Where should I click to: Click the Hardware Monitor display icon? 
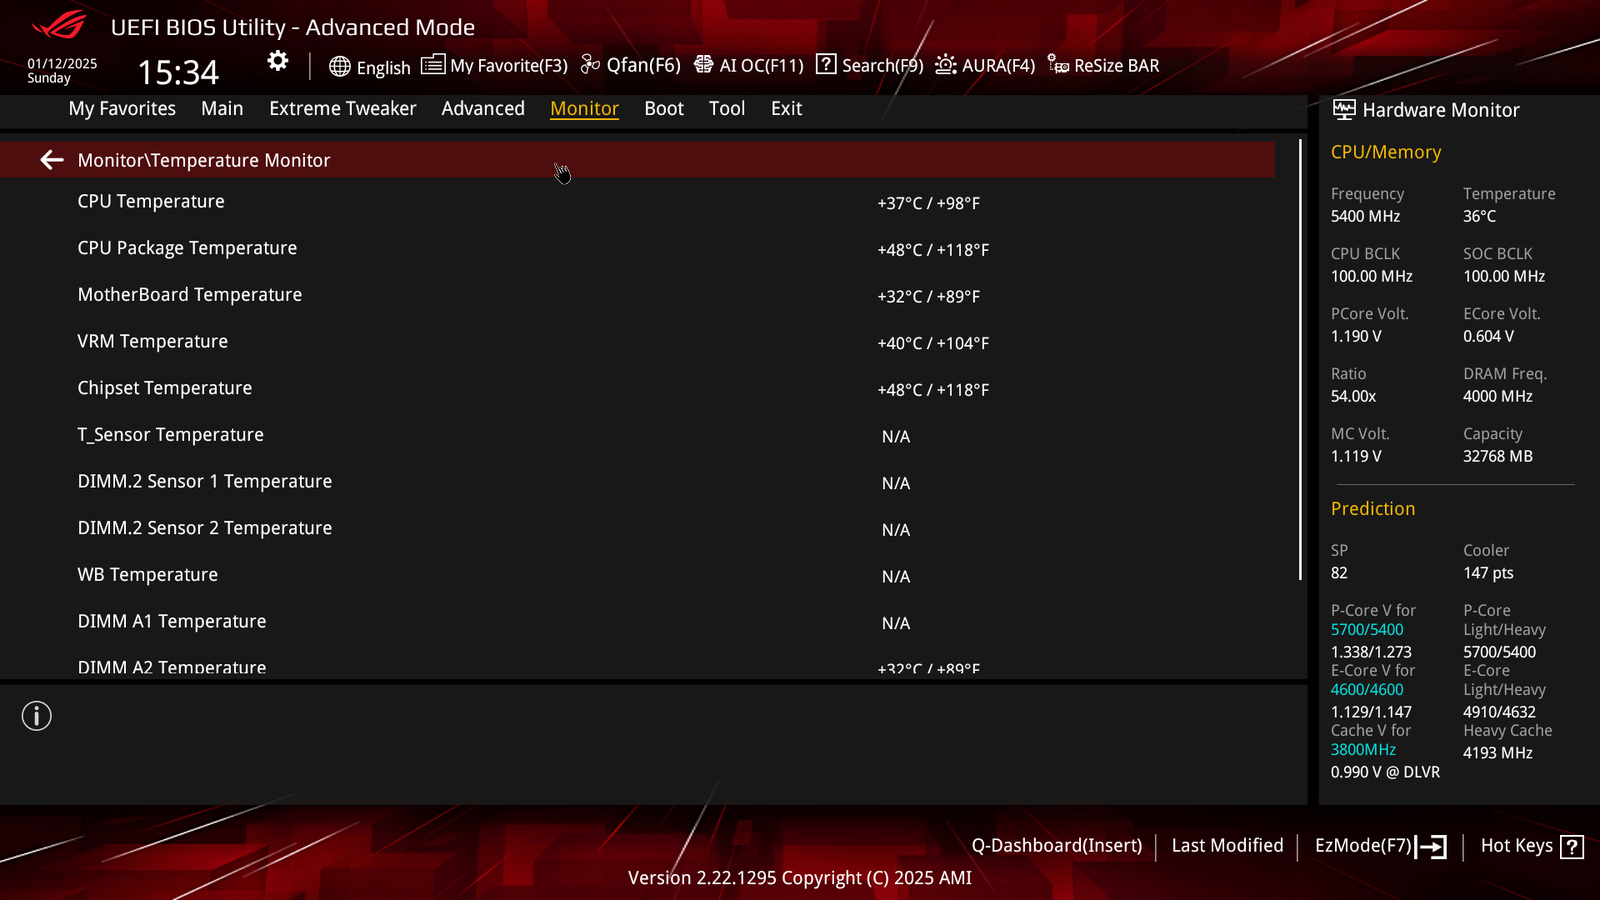click(x=1344, y=110)
